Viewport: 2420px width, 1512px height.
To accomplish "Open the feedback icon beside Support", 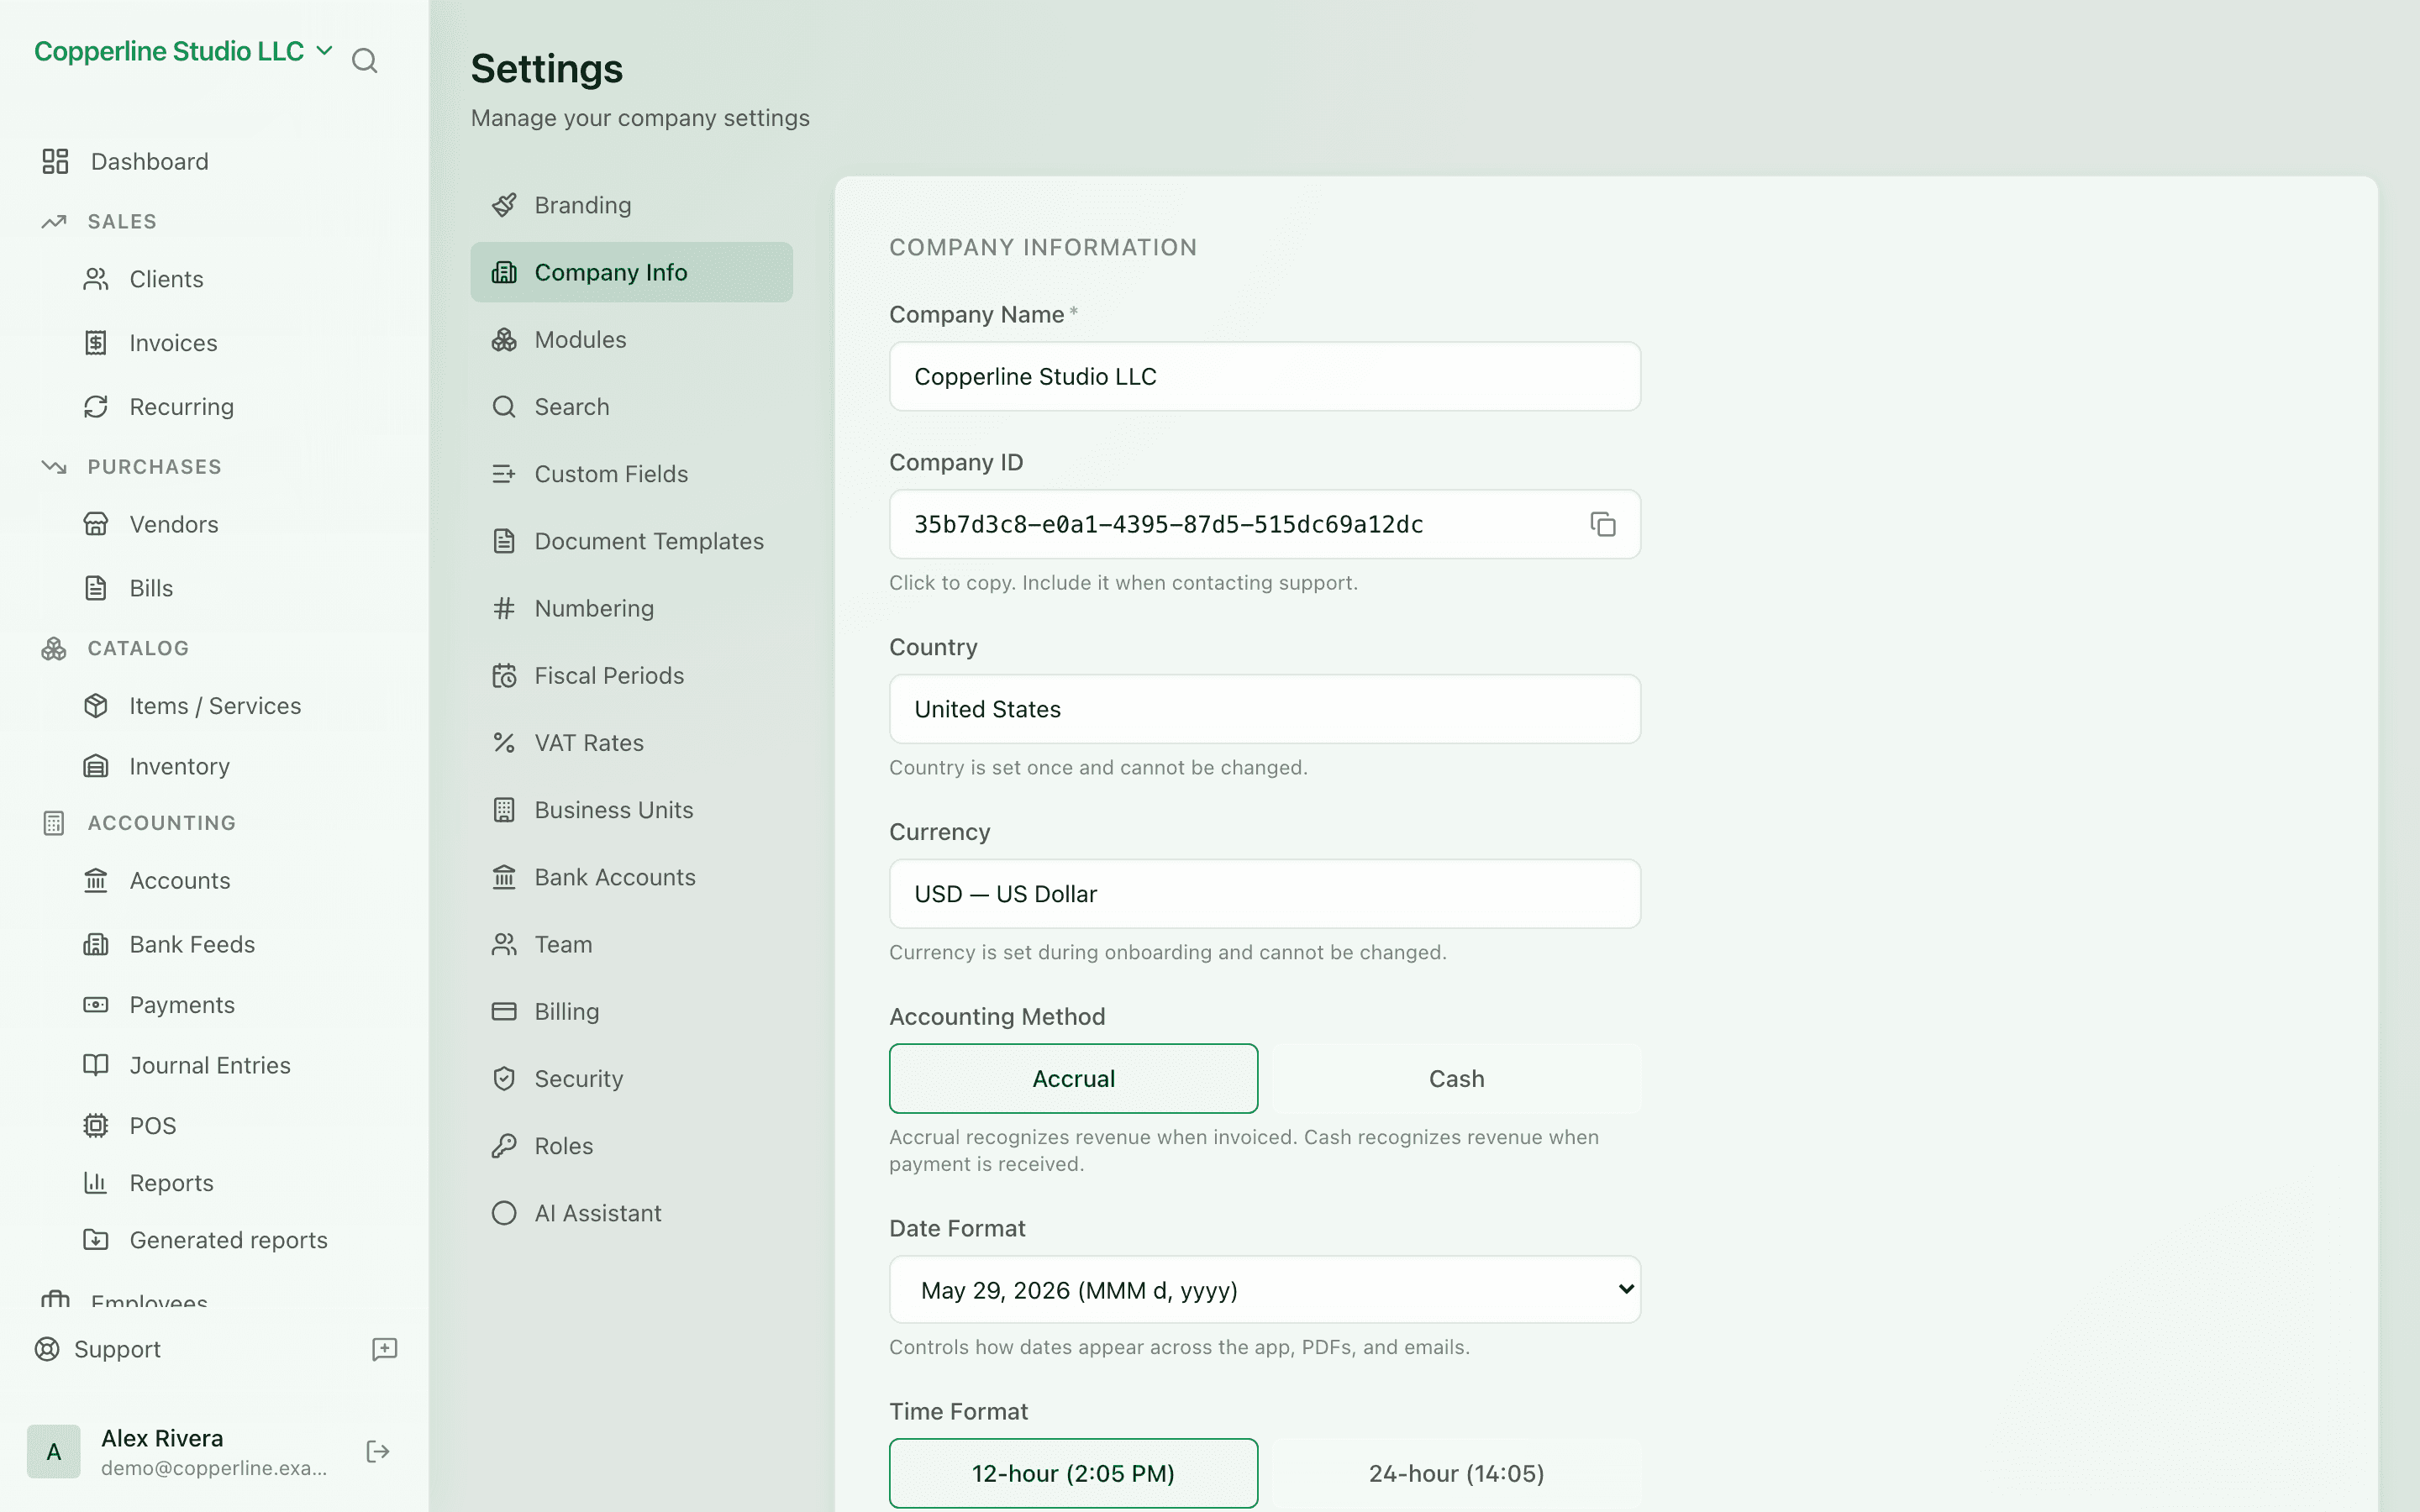I will (x=385, y=1349).
